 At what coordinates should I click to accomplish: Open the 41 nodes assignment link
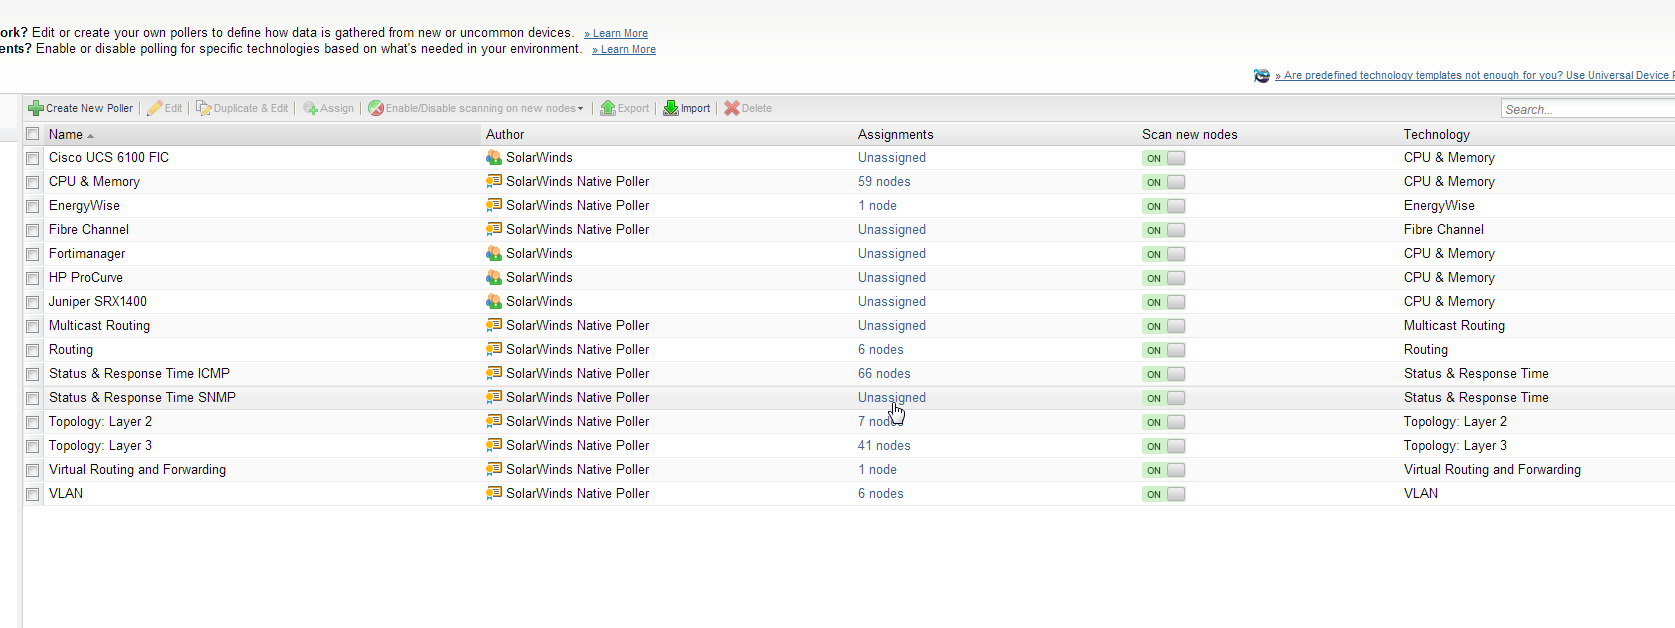[x=884, y=445]
